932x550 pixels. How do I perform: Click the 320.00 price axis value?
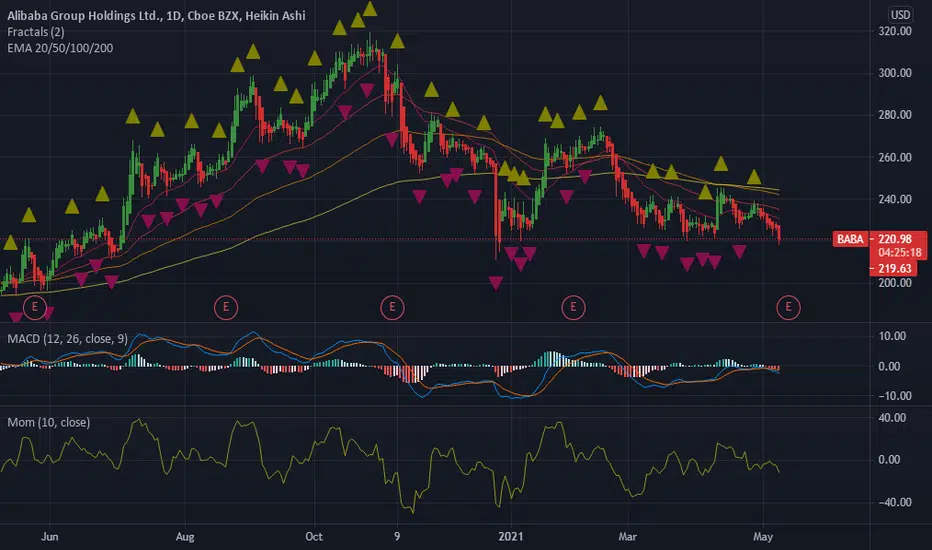tap(895, 31)
